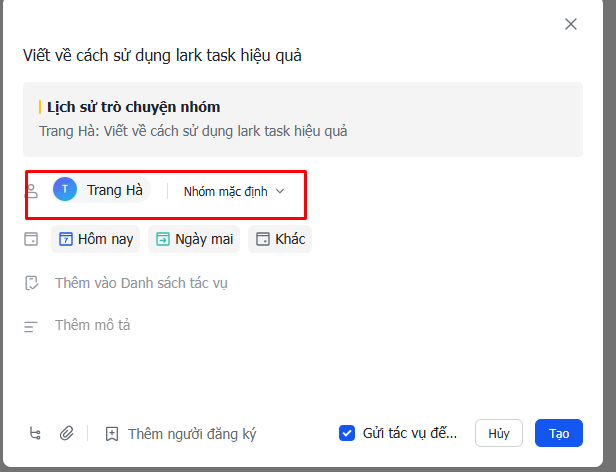Click the description lines icon
Screen dimensions: 616x472
[31, 327]
